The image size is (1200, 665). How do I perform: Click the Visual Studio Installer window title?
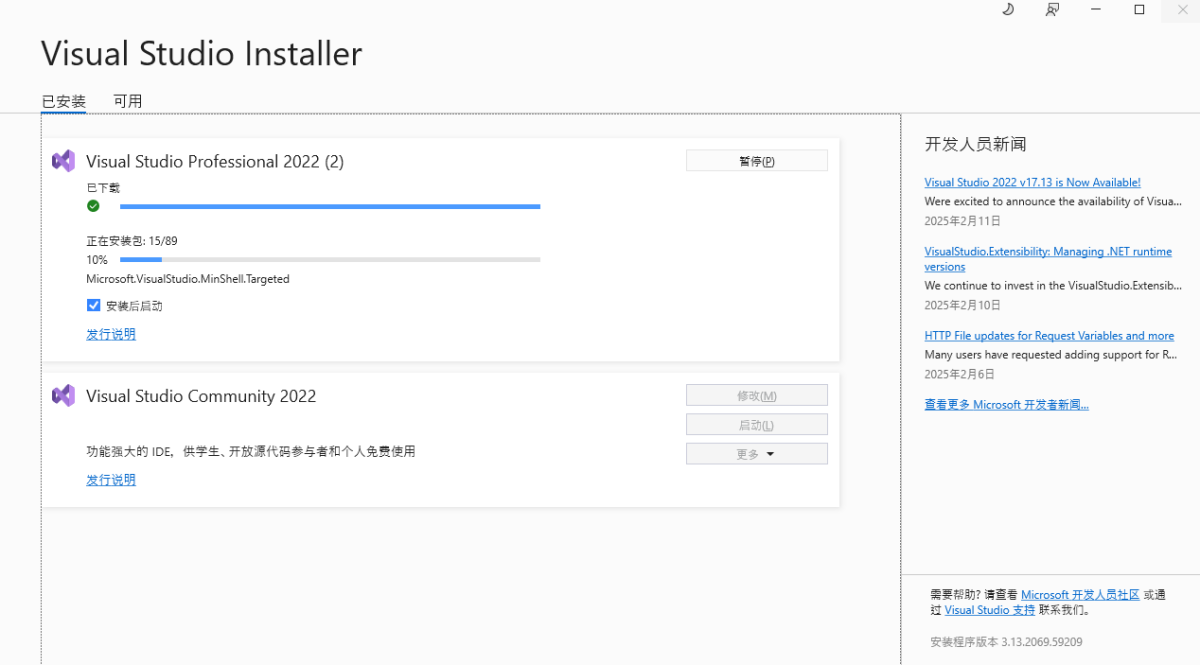pos(202,53)
